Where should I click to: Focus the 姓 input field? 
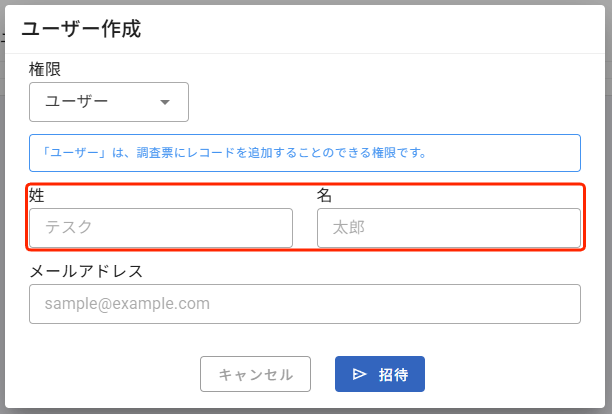161,228
